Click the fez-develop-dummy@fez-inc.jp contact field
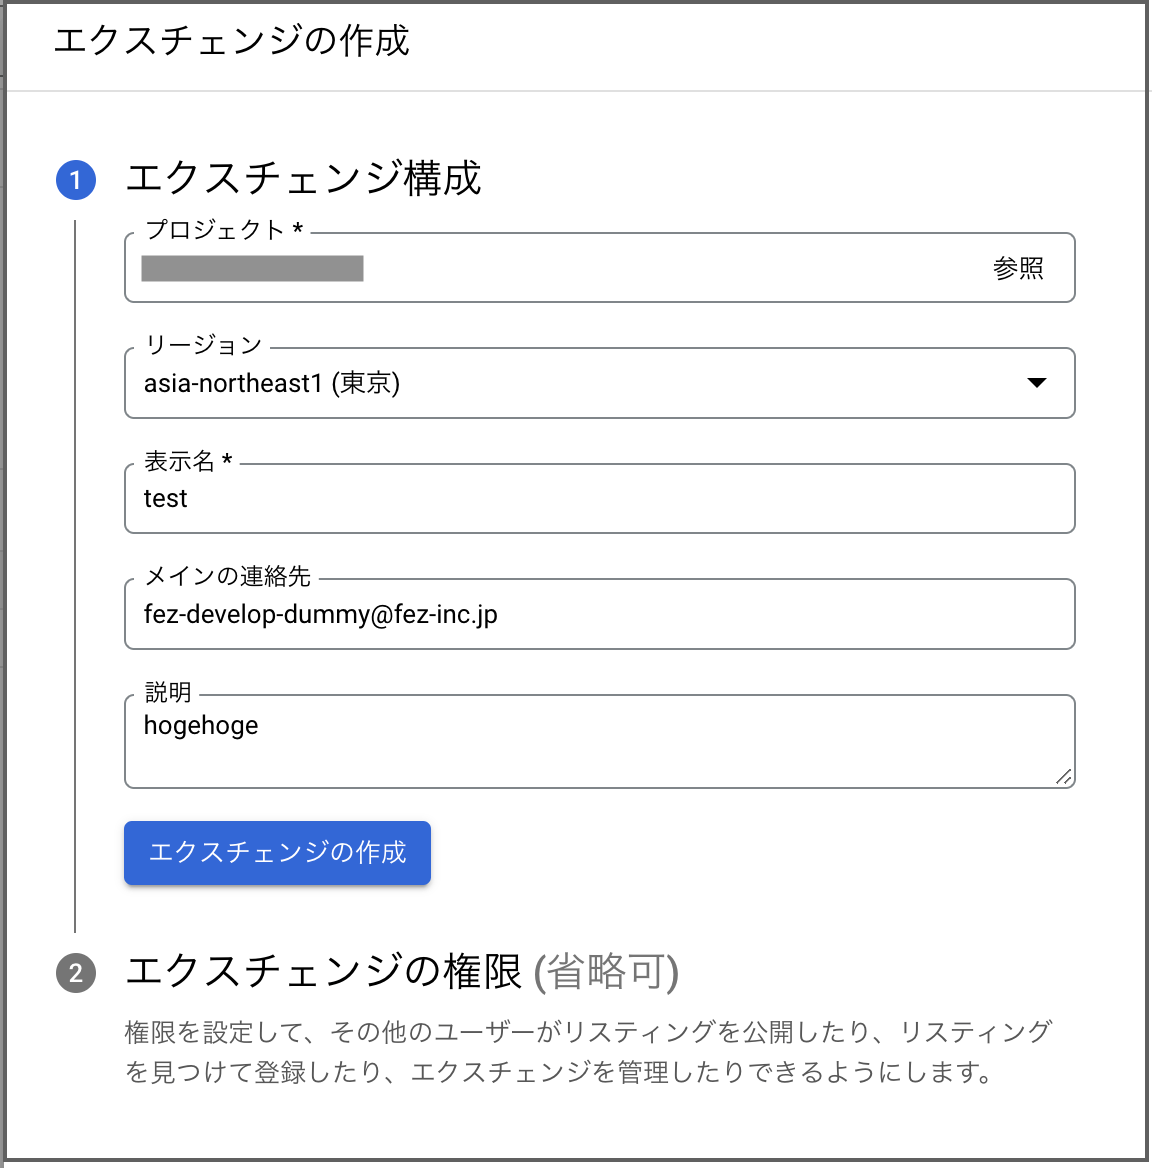1152x1168 pixels. (x=599, y=614)
